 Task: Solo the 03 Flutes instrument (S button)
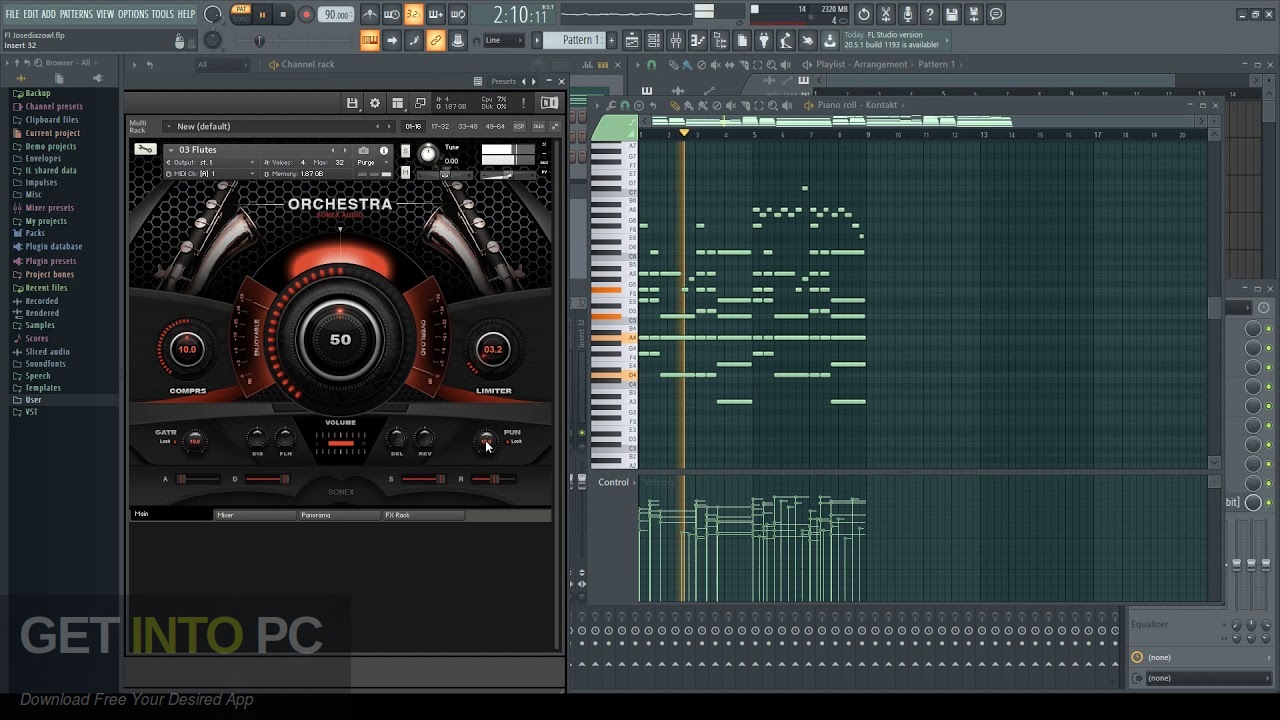(x=405, y=151)
